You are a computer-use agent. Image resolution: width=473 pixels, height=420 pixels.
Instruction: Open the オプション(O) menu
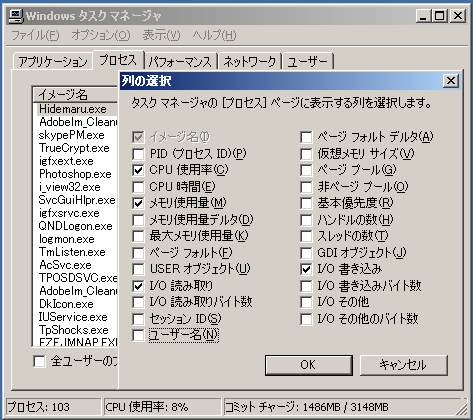(x=101, y=35)
